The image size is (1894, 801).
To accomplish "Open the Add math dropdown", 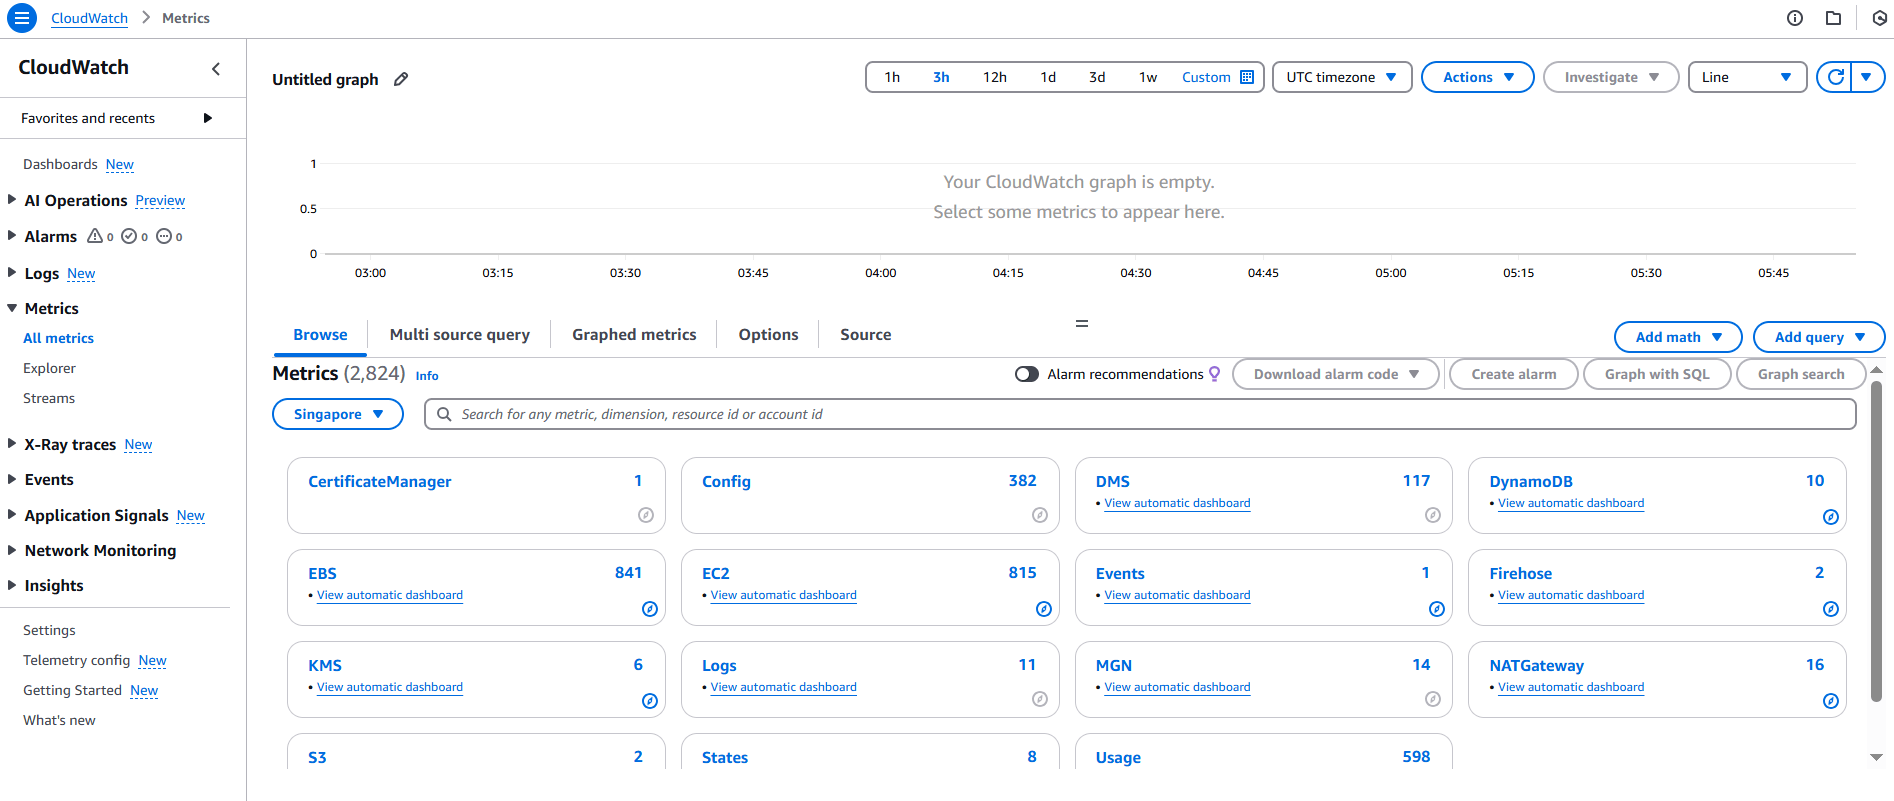I will click(x=1678, y=337).
